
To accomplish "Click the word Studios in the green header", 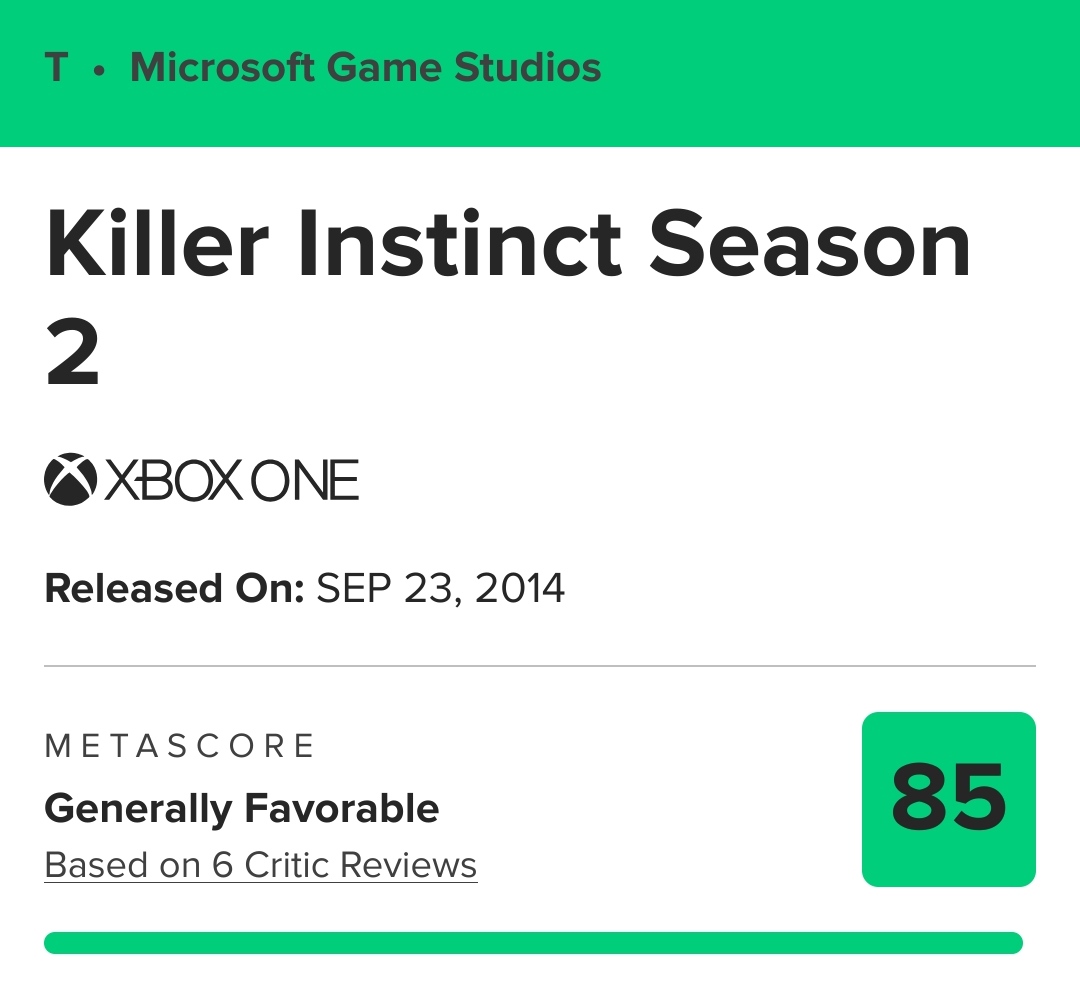I will [528, 68].
